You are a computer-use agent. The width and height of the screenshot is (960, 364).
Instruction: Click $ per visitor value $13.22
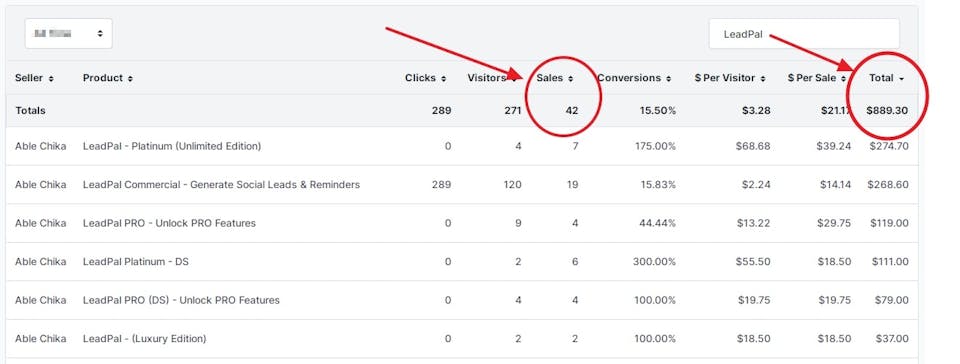[x=754, y=223]
